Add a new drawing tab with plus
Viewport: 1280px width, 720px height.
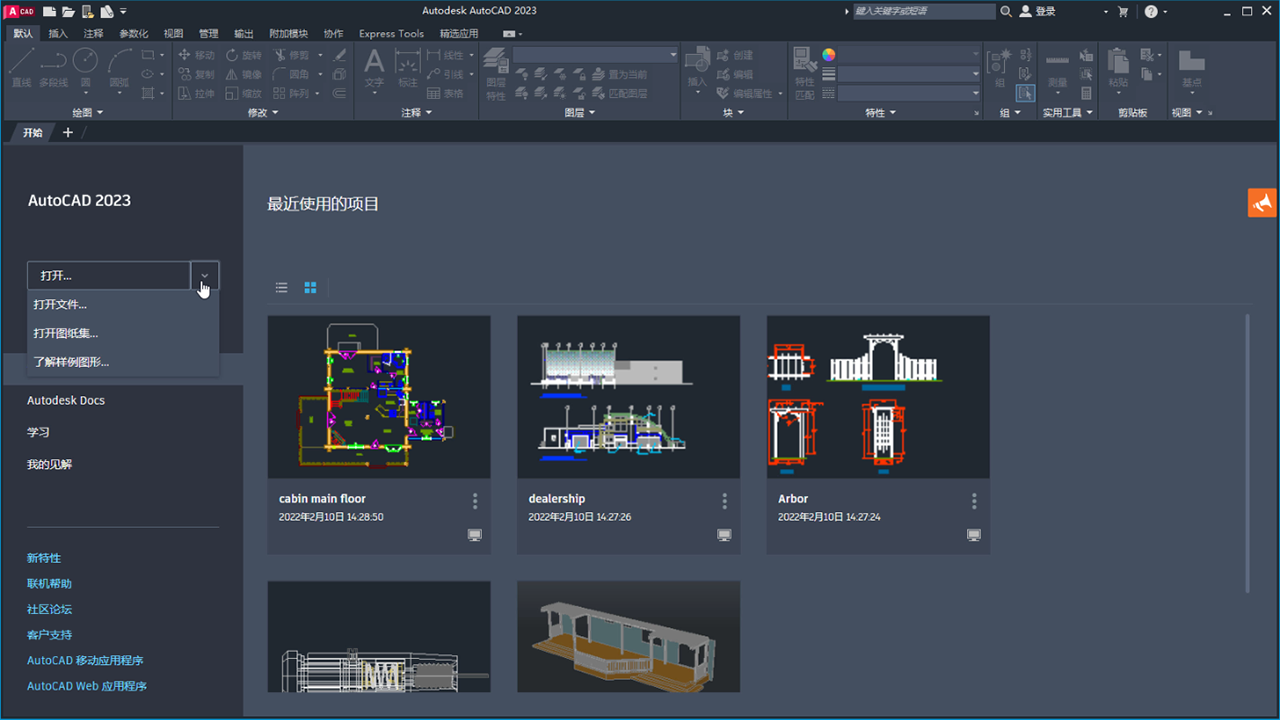click(68, 132)
